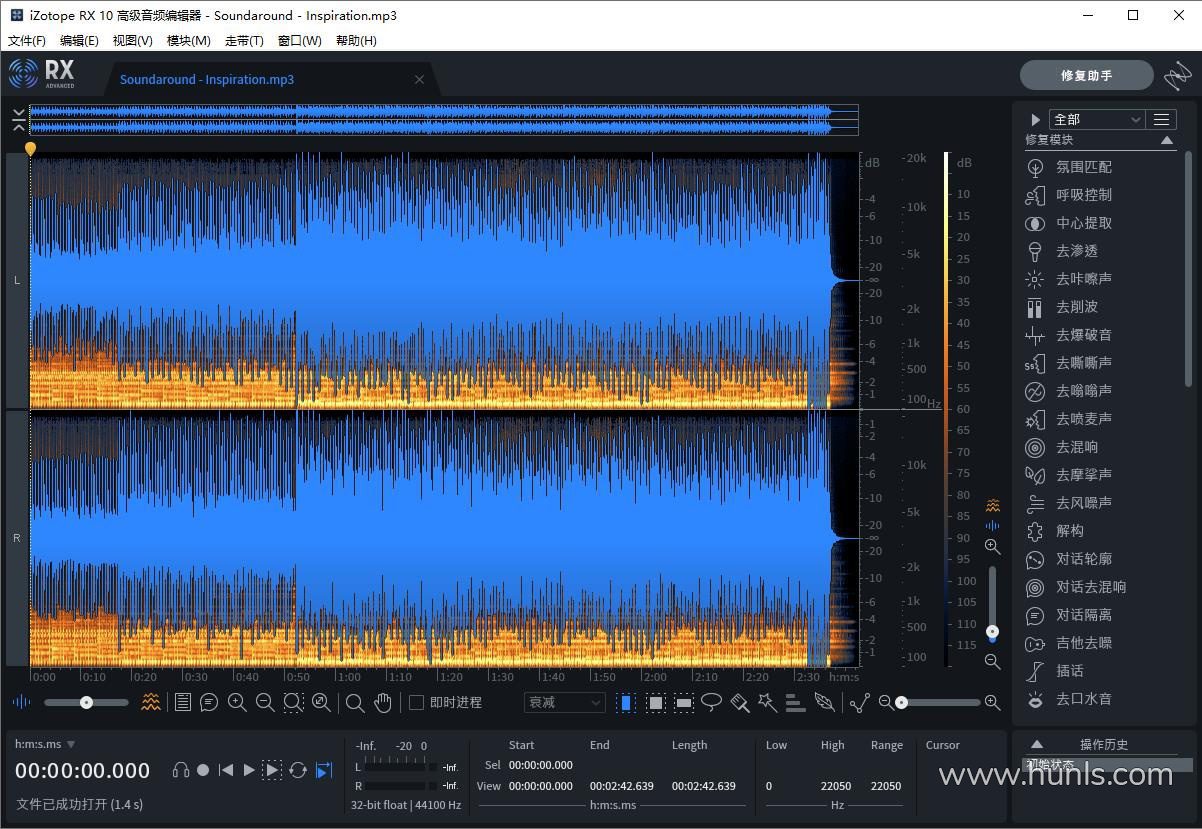Toggle playhead follows playback button

click(x=323, y=769)
